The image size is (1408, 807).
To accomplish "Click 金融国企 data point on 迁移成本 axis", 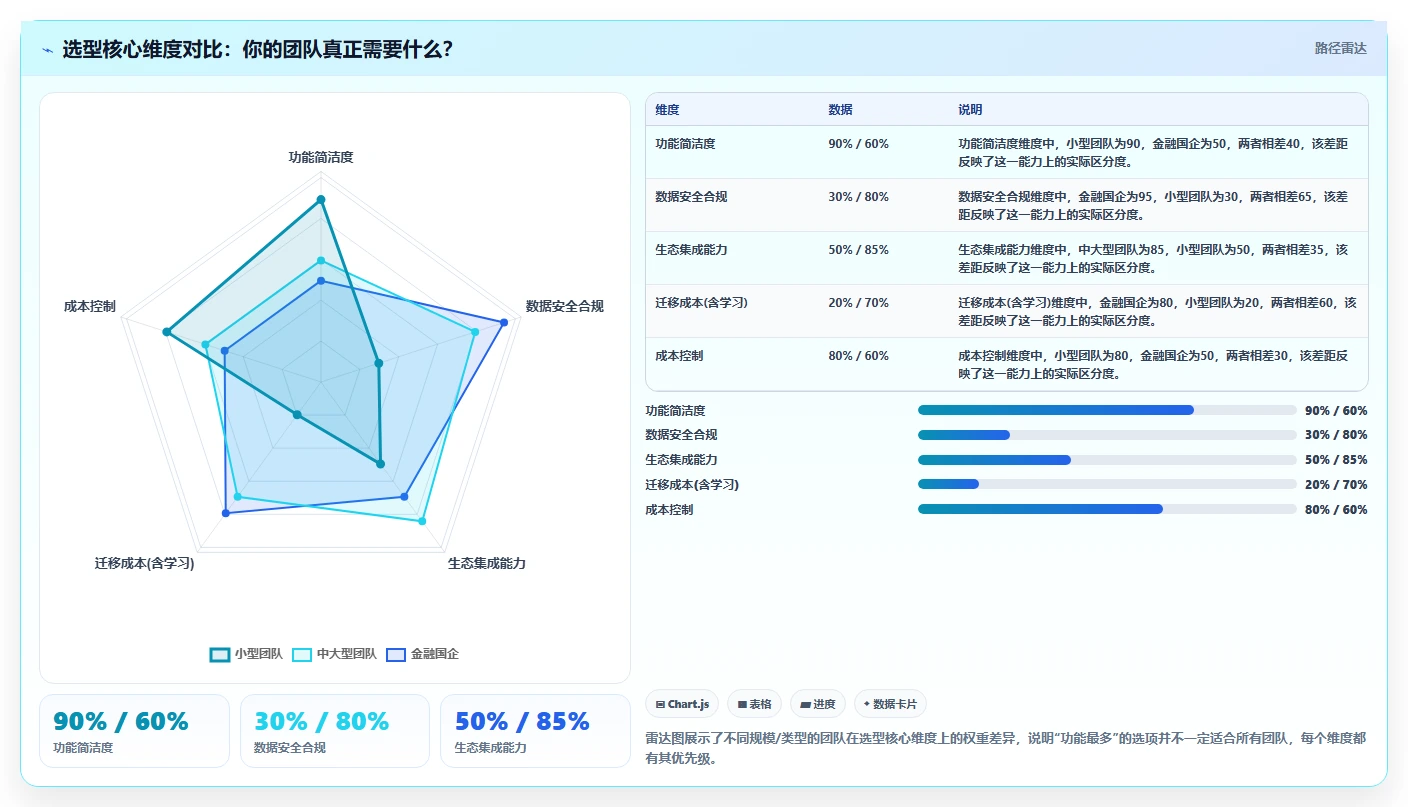I will click(226, 513).
